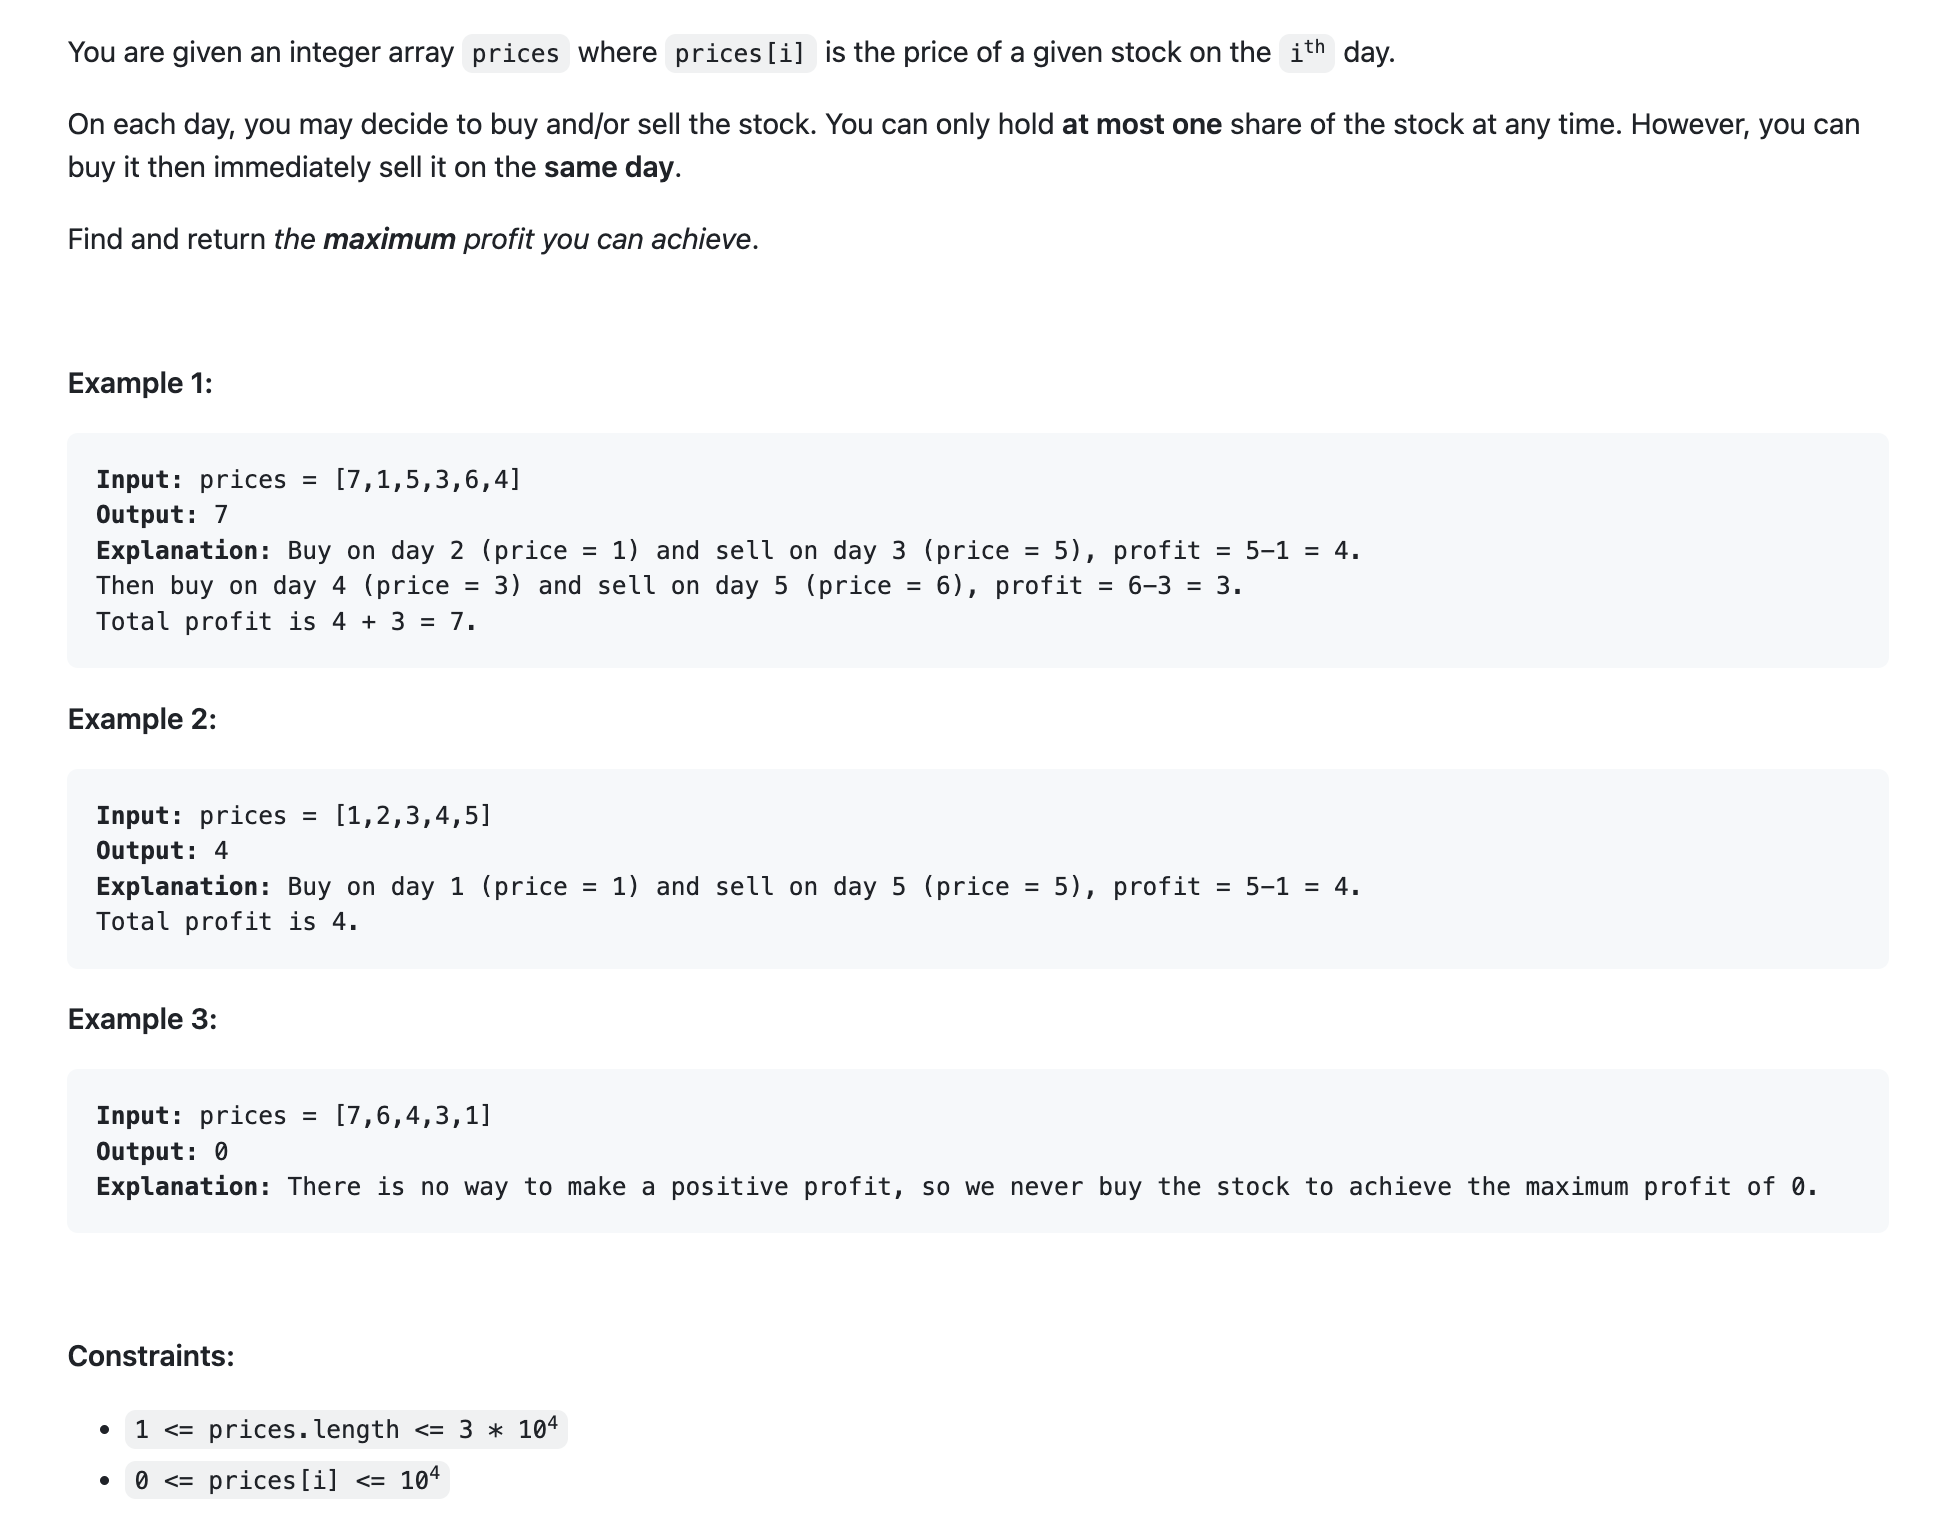The height and width of the screenshot is (1534, 1952).
Task: Click the Example 1 'Output: 7' line
Action: (x=162, y=515)
